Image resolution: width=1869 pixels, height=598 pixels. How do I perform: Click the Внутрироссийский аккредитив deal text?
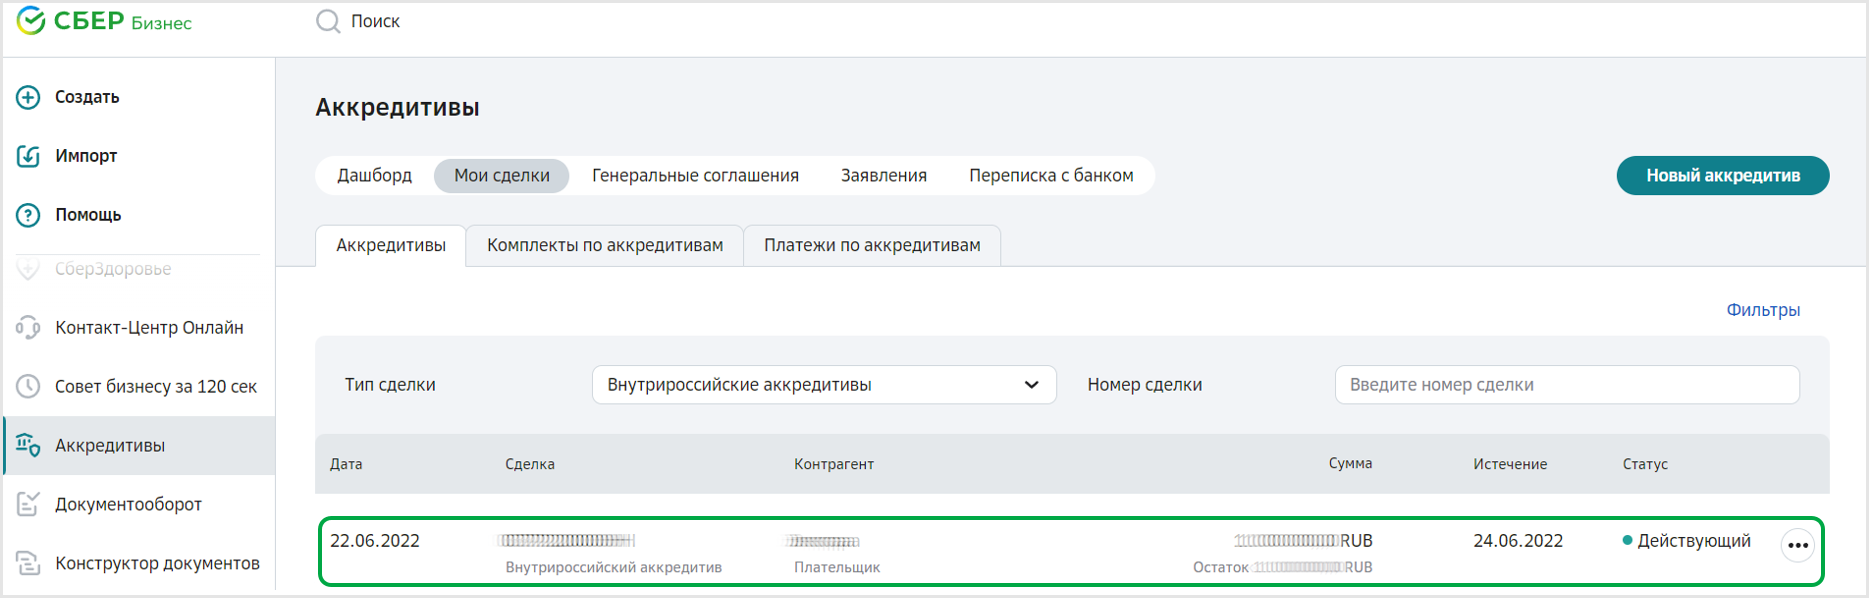coord(613,567)
